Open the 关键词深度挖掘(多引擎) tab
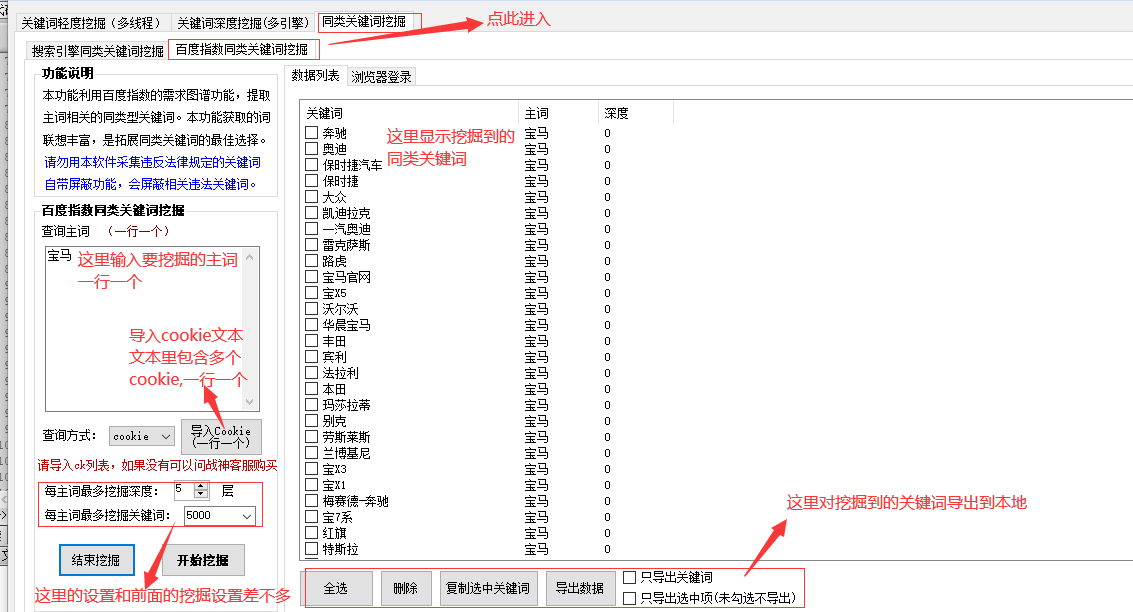 [243, 22]
